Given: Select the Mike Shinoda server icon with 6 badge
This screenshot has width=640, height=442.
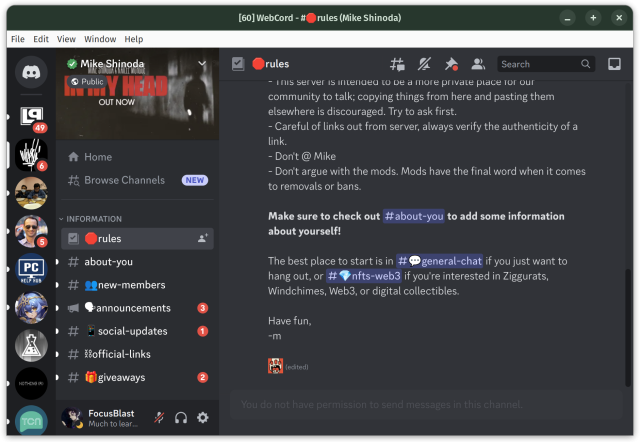Looking at the screenshot, I should pos(31,155).
